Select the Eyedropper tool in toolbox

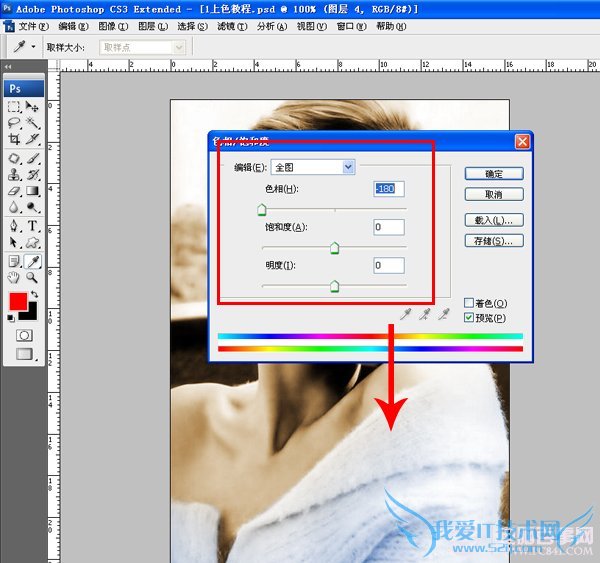pyautogui.click(x=33, y=261)
